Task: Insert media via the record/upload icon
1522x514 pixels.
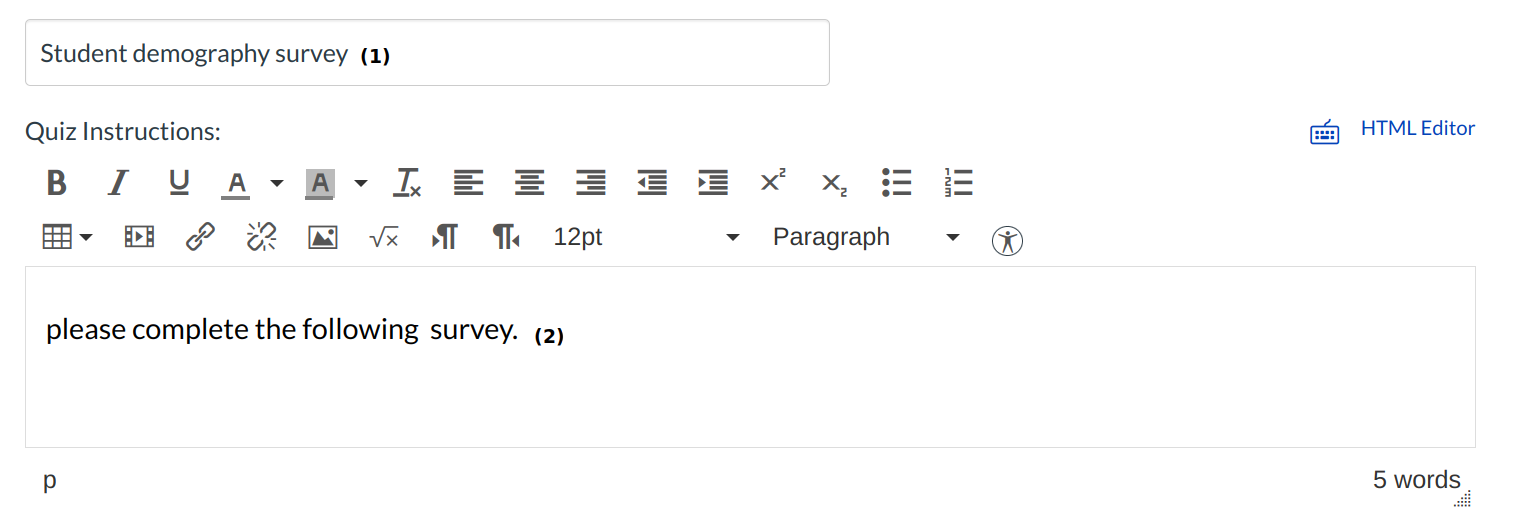Action: pos(139,237)
